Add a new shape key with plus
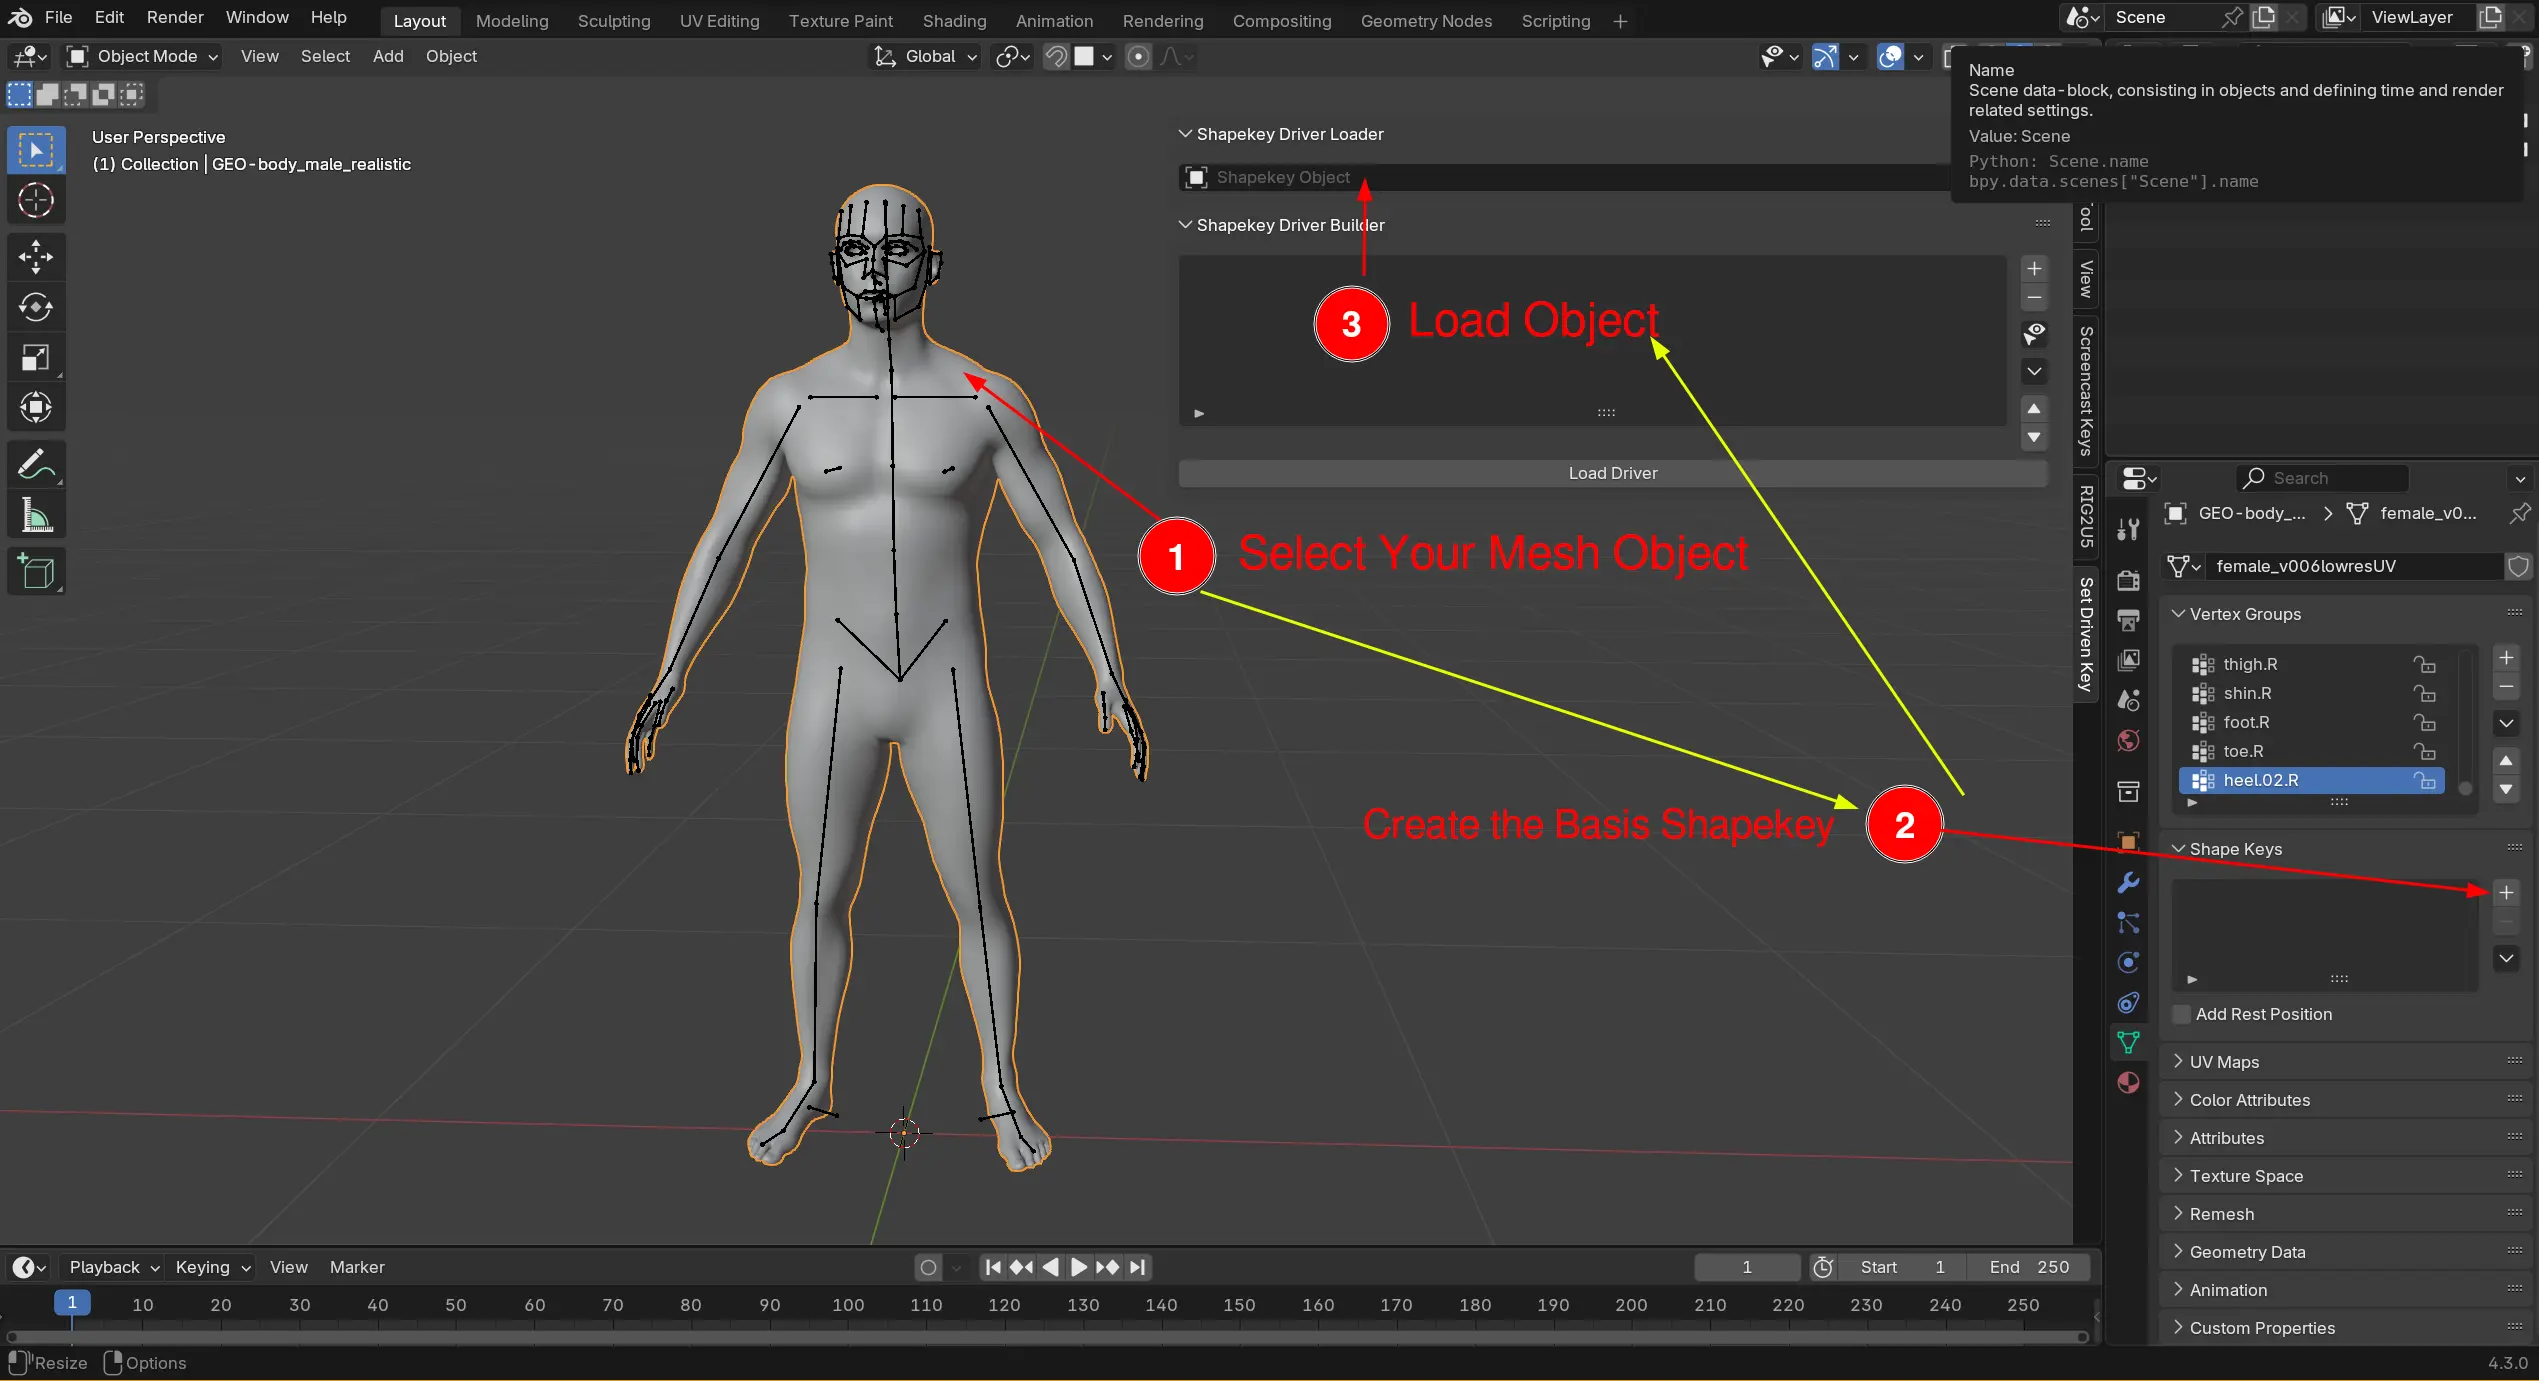Image resolution: width=2539 pixels, height=1381 pixels. (2505, 893)
